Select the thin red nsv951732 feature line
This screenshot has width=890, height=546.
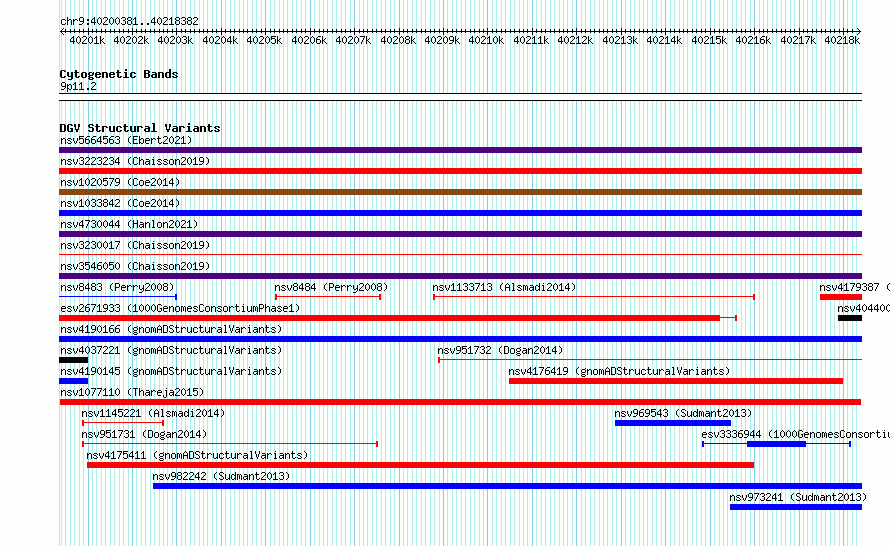(650, 360)
